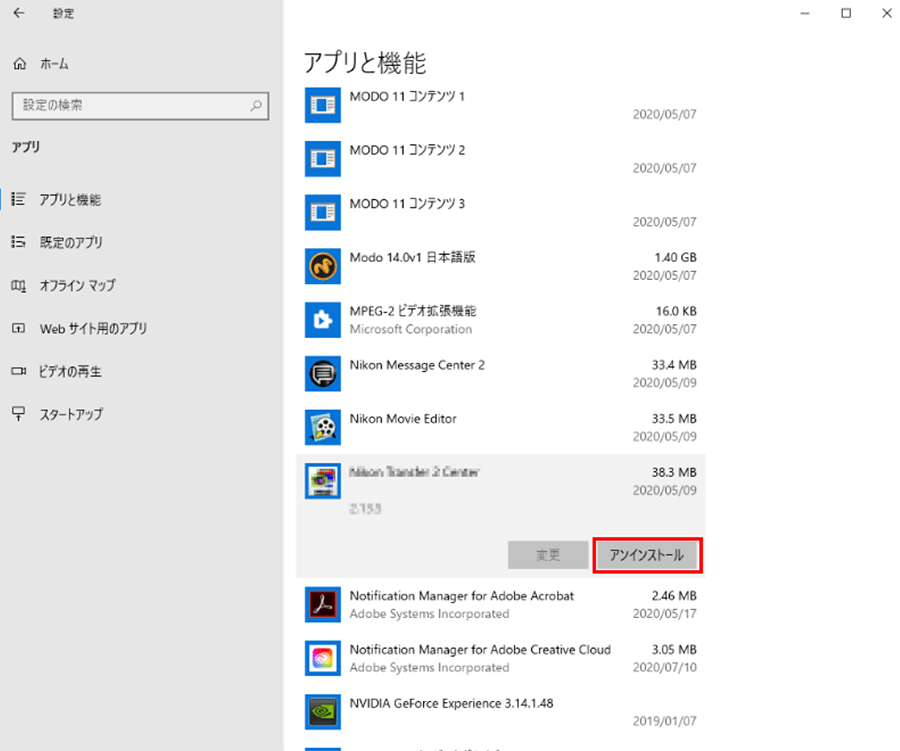Click MODO 11 コンテンツ 2 app icon
Image resolution: width=900 pixels, height=751 pixels.
point(323,159)
